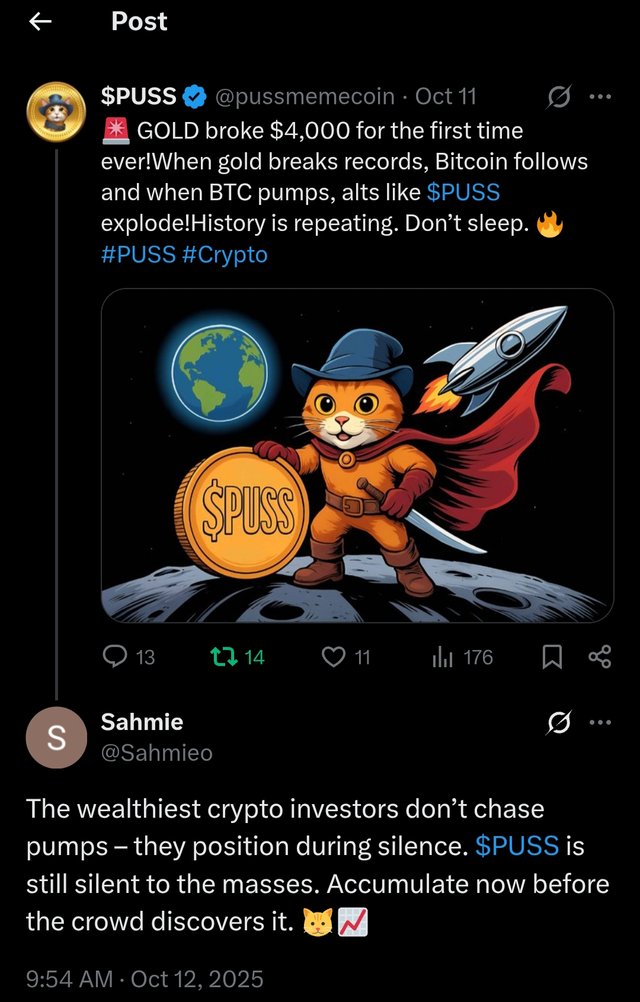The width and height of the screenshot is (640, 1002).
Task: Like the $PUSS post
Action: 334,657
